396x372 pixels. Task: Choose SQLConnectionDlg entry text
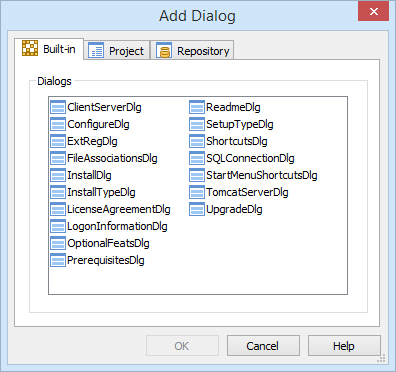(250, 158)
